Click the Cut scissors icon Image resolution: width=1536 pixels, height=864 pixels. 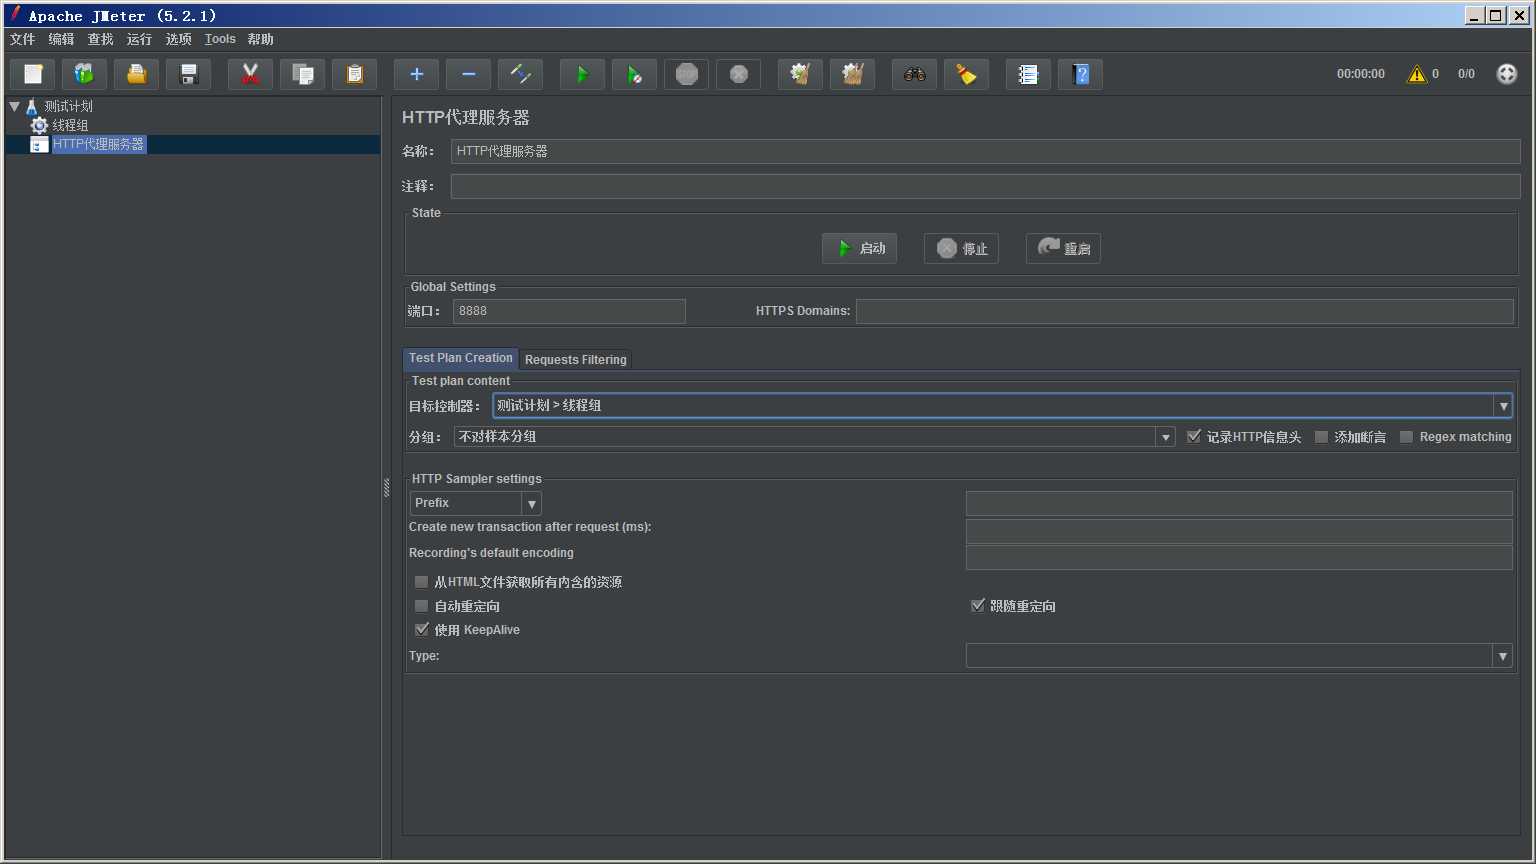click(x=250, y=74)
